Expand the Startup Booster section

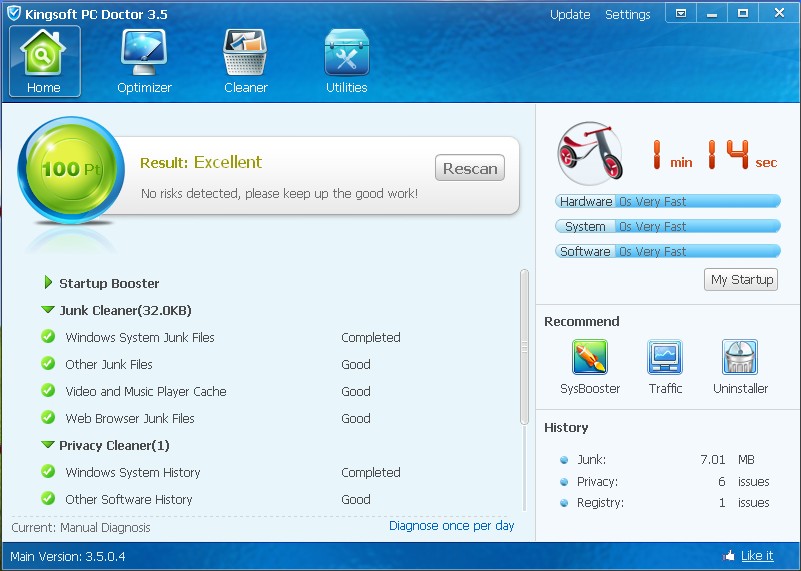click(x=49, y=282)
